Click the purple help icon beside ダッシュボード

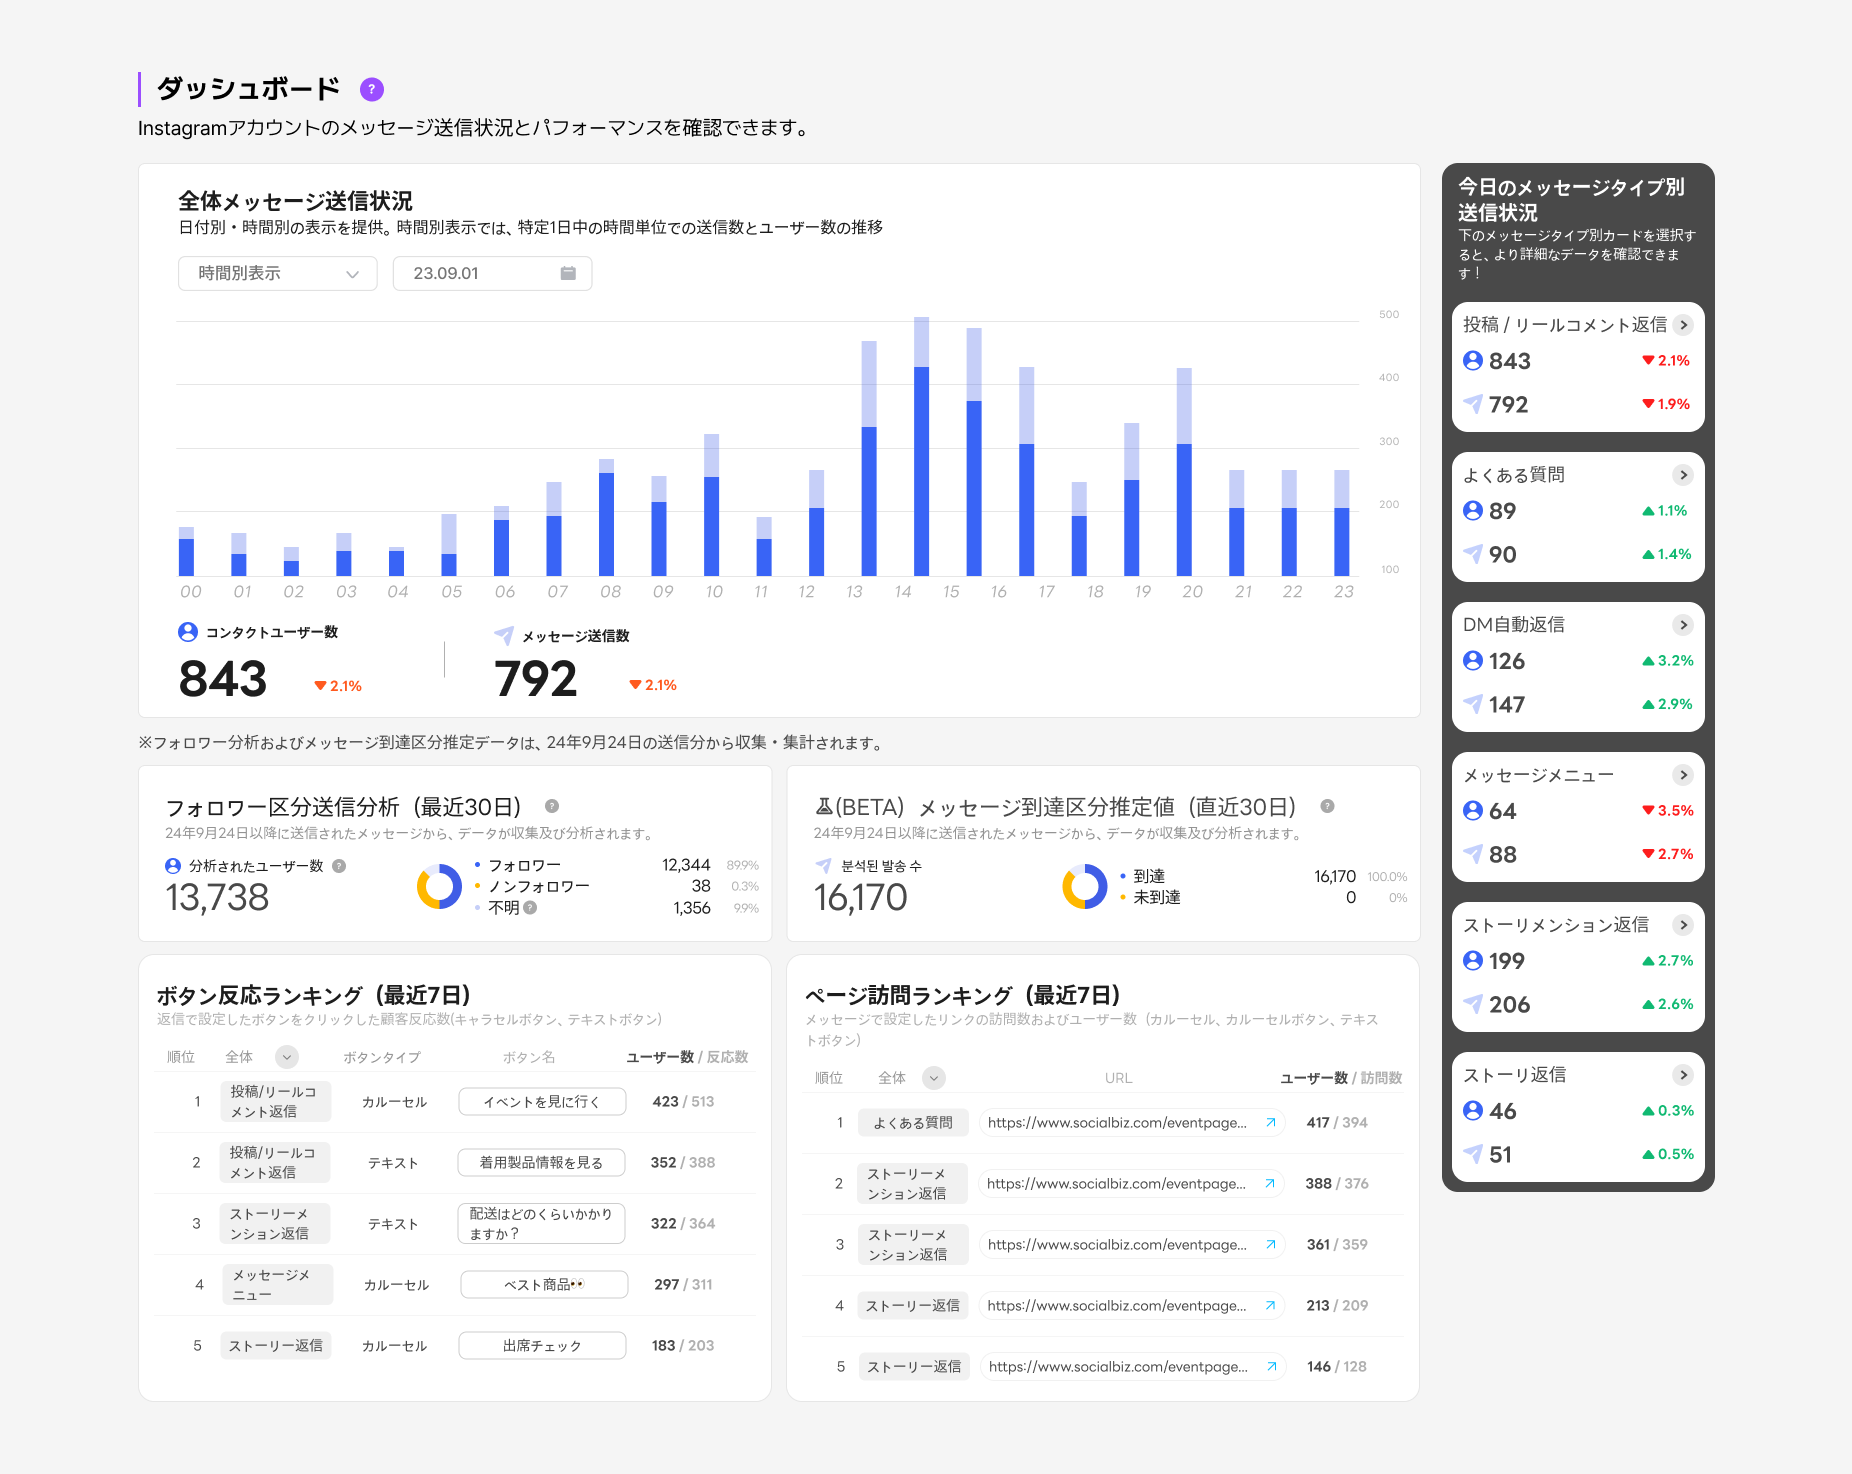pyautogui.click(x=372, y=89)
